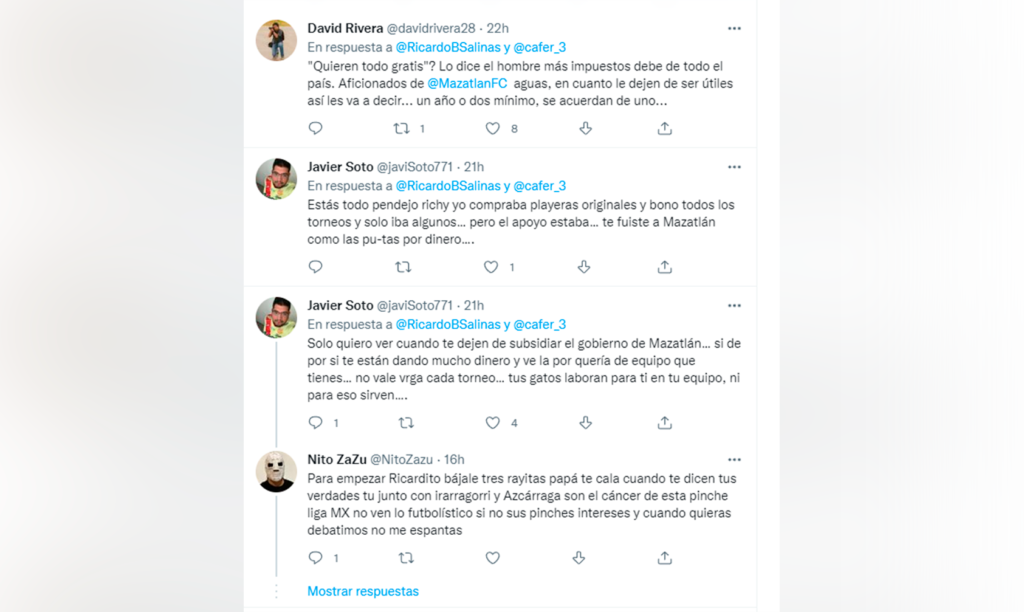Screen dimensions: 1024x612
Task: Share Javier Soto's playeras originales tweet
Action: pyautogui.click(x=664, y=267)
